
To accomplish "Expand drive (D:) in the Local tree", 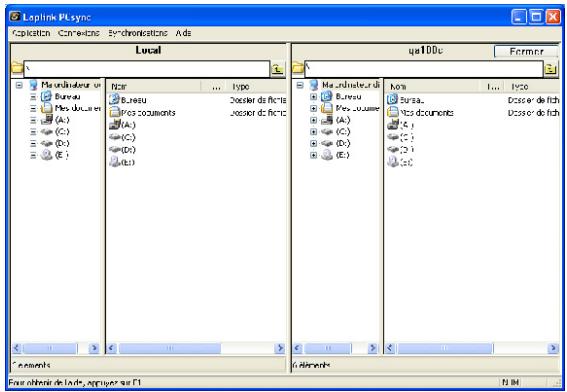I will [33, 143].
